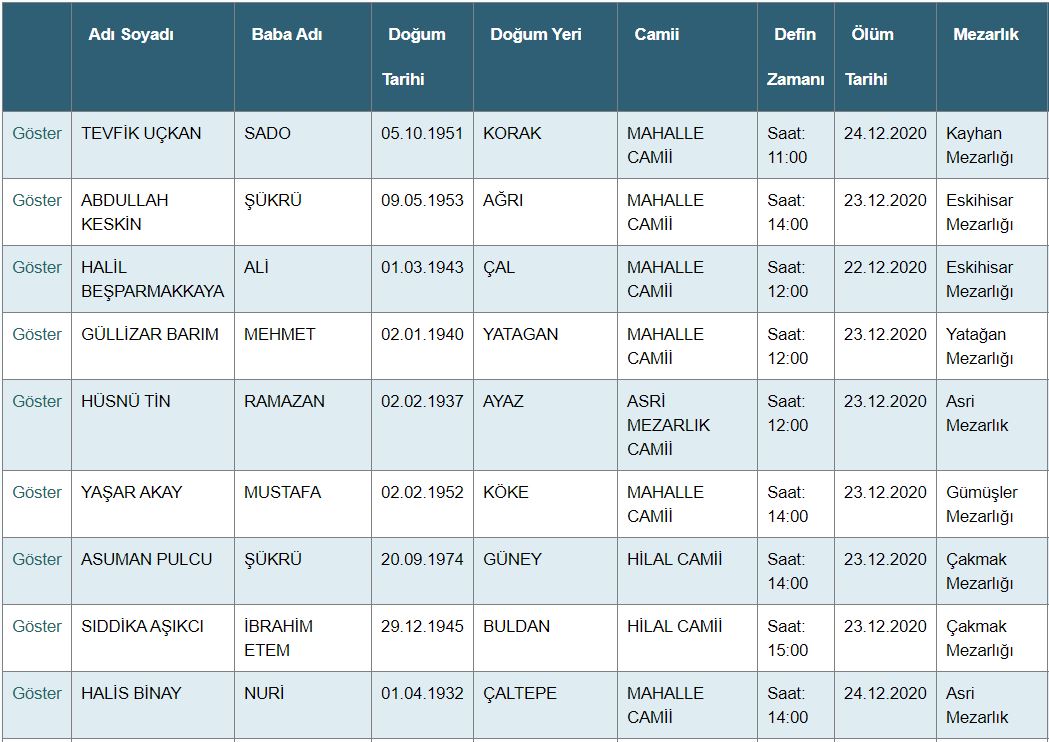
Task: Click the Defin Zamanı column header
Action: click(x=795, y=56)
